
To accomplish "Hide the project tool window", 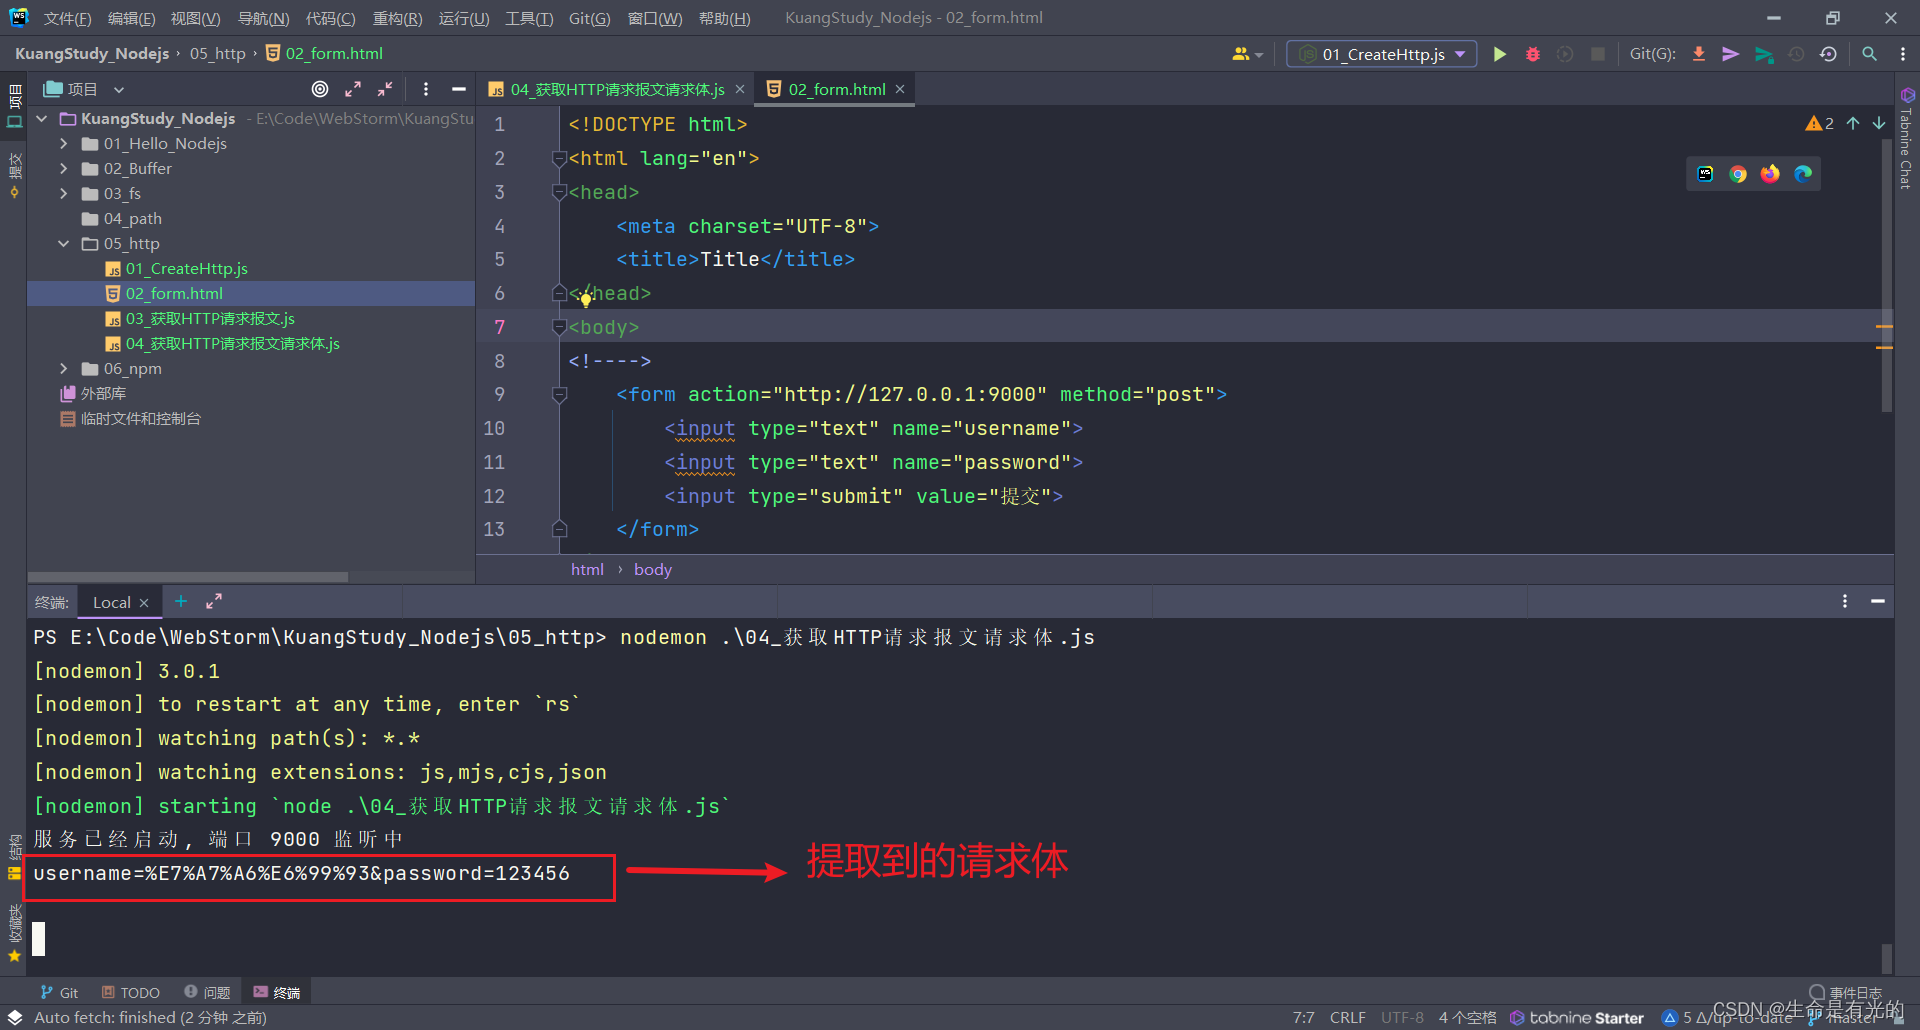I will click(x=459, y=89).
